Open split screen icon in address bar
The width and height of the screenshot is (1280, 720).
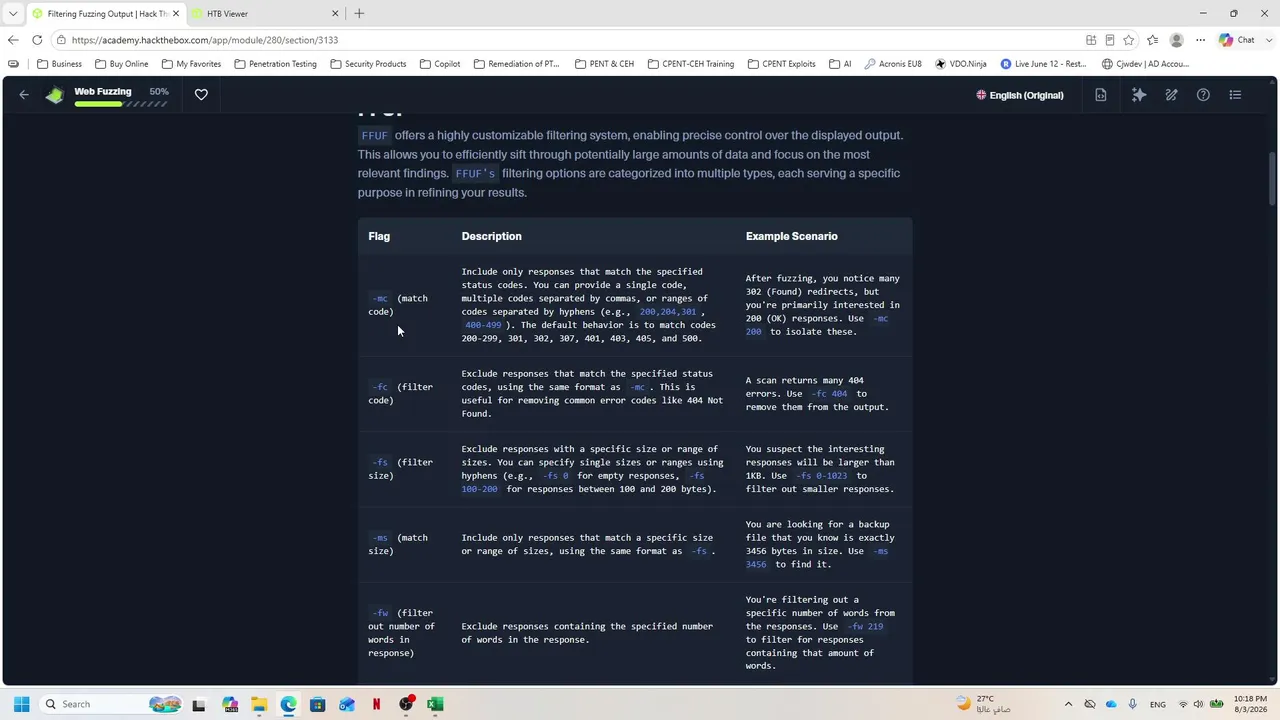point(1091,40)
